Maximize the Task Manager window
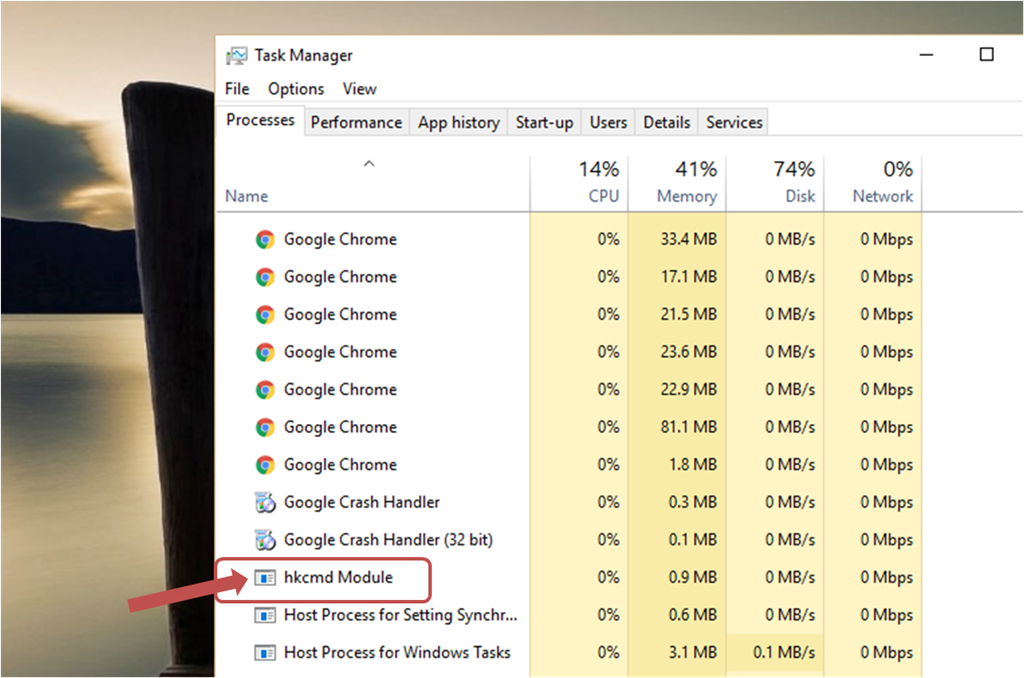Image resolution: width=1024 pixels, height=678 pixels. [x=987, y=54]
